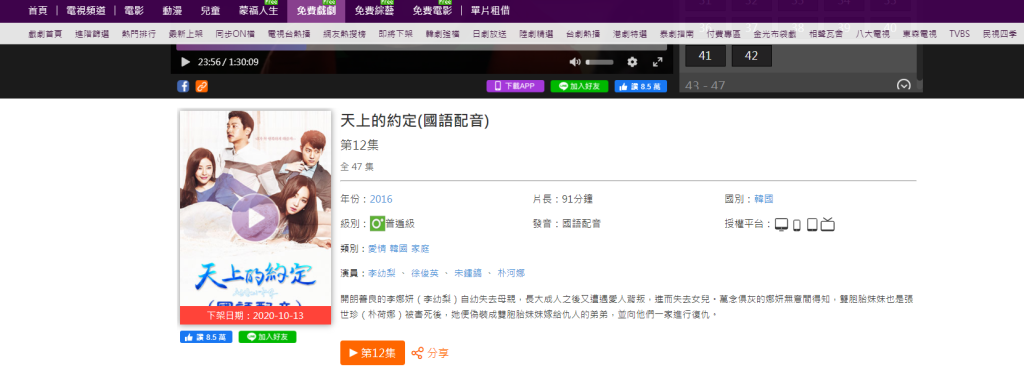
Task: Go to 首頁 in the top menu
Action: (38, 11)
